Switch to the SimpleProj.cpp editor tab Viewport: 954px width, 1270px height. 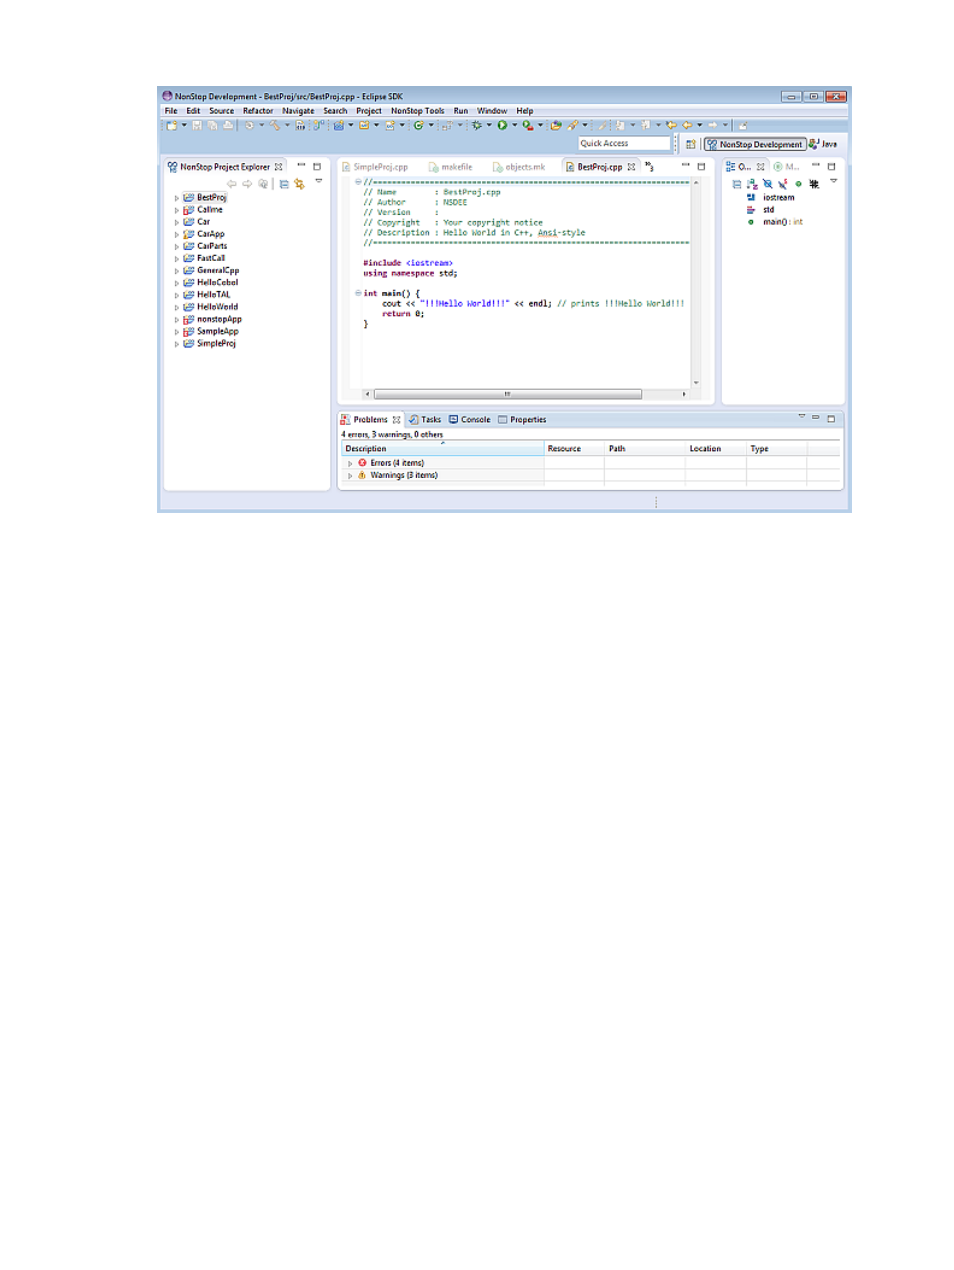[375, 167]
